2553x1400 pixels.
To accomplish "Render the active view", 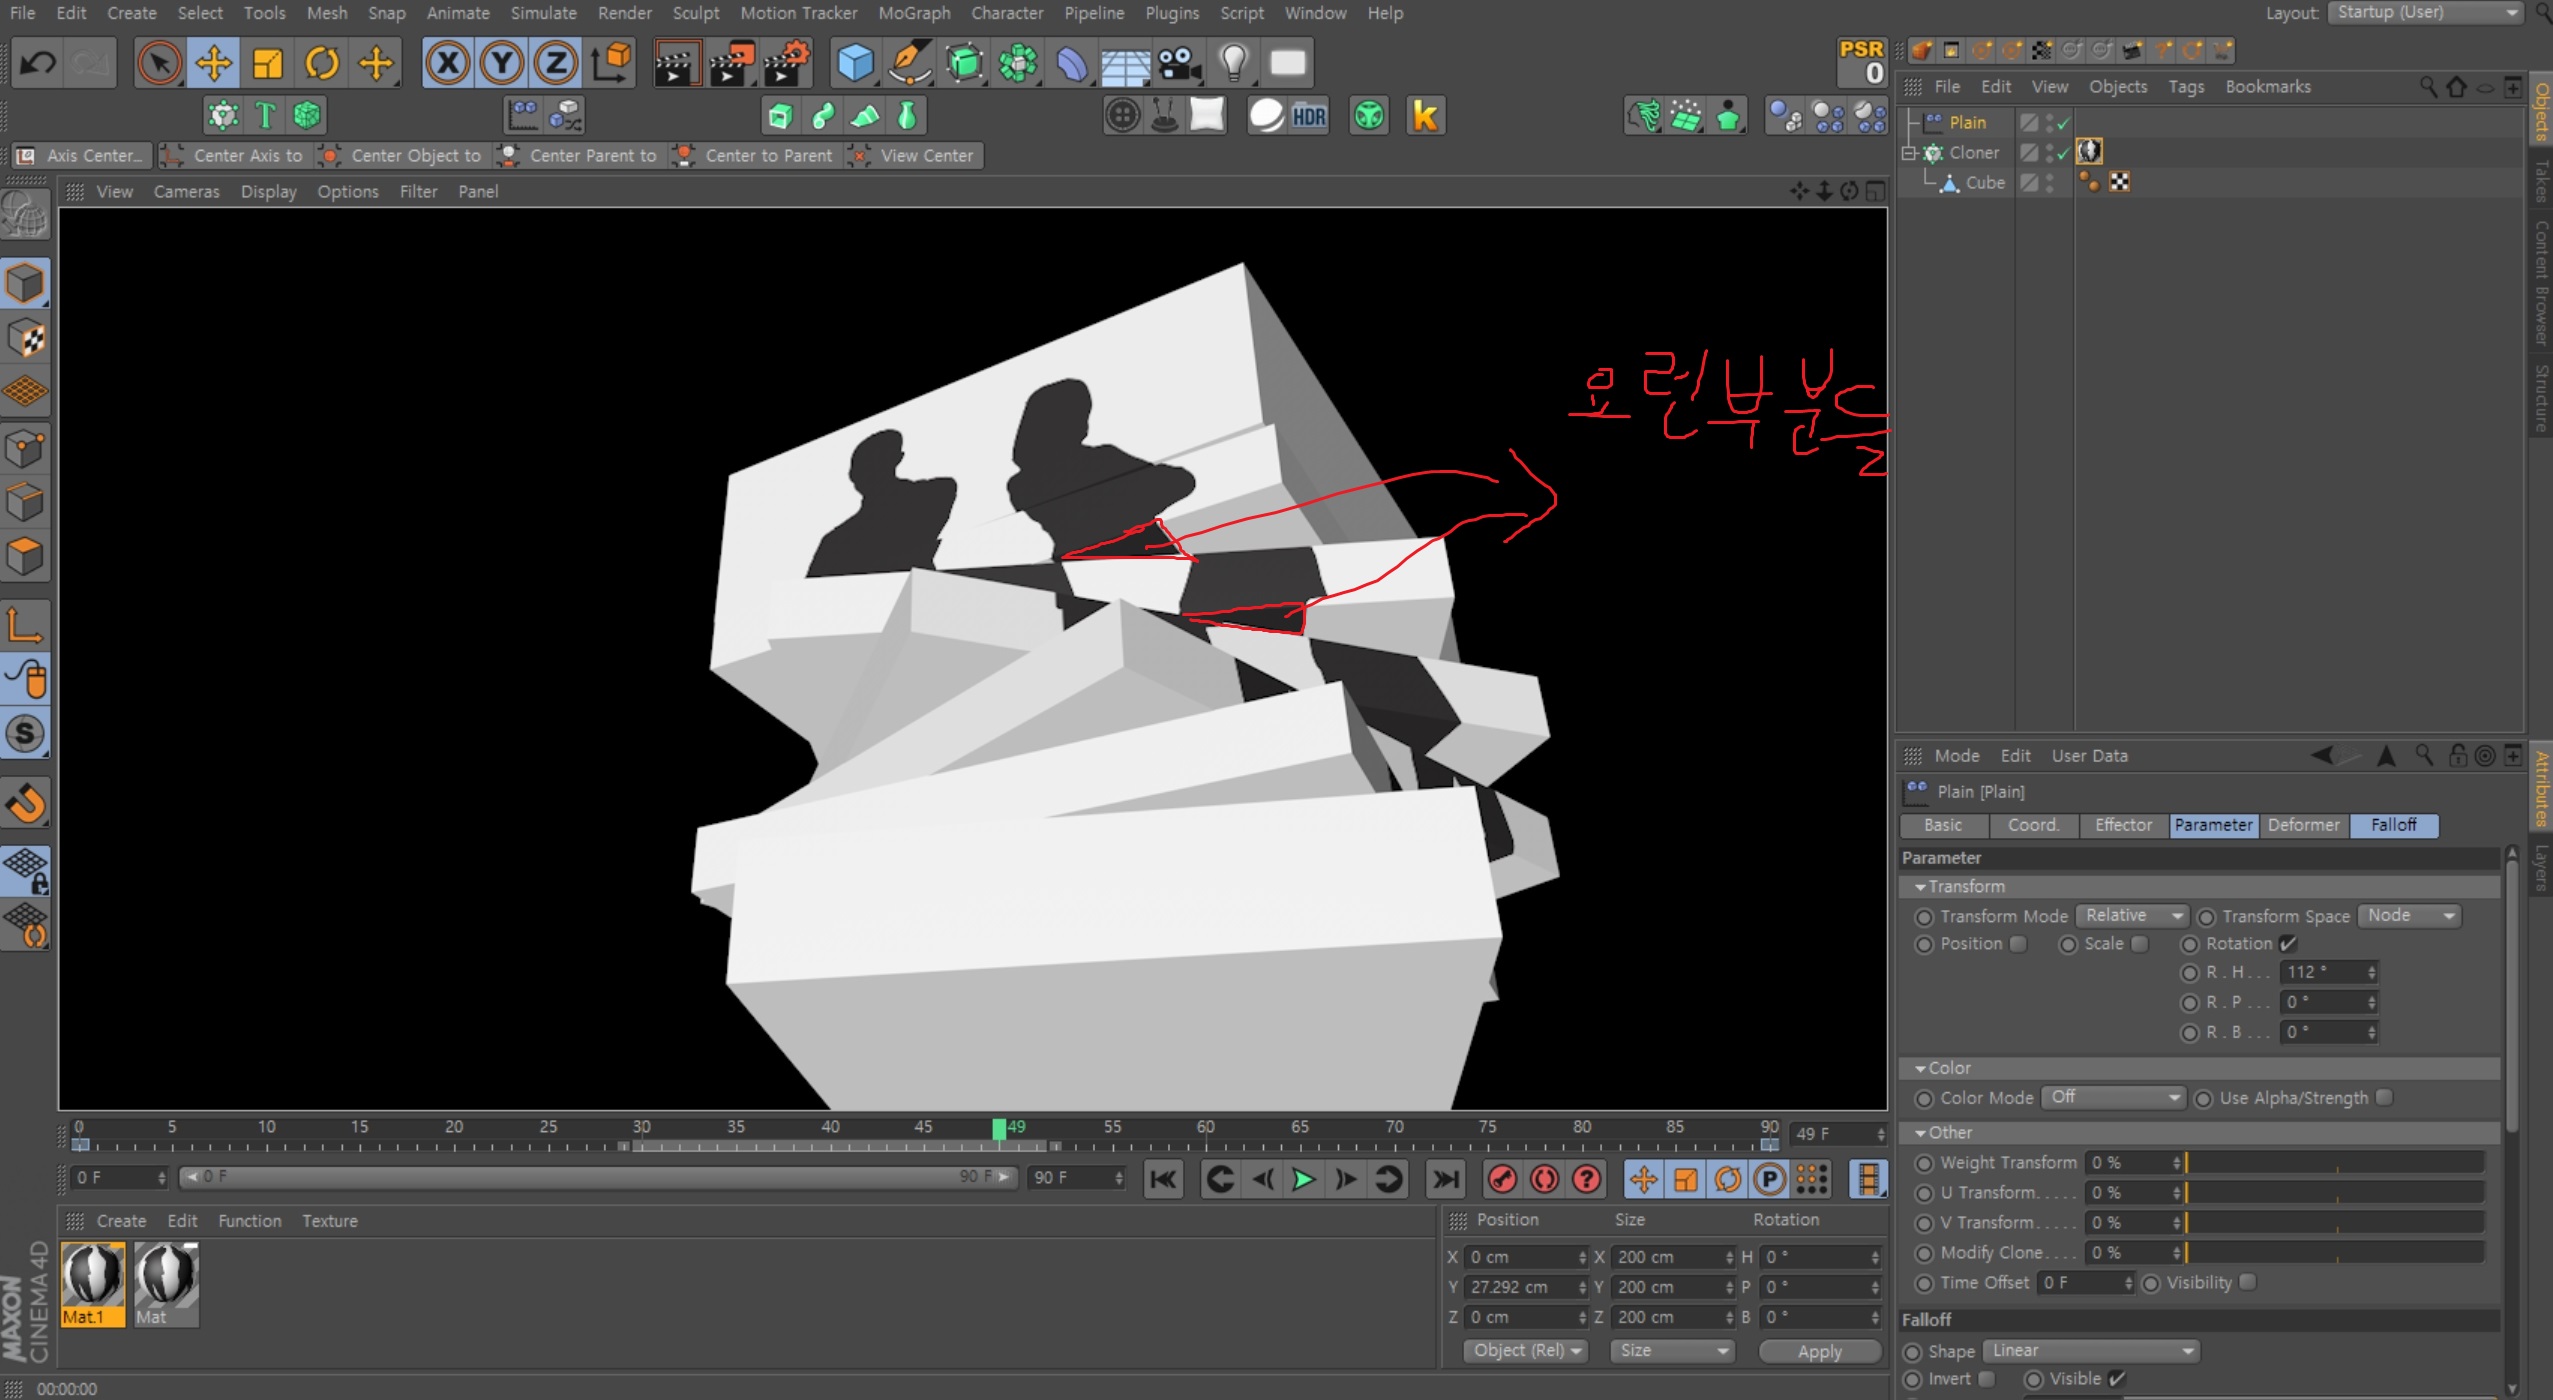I will pos(676,63).
